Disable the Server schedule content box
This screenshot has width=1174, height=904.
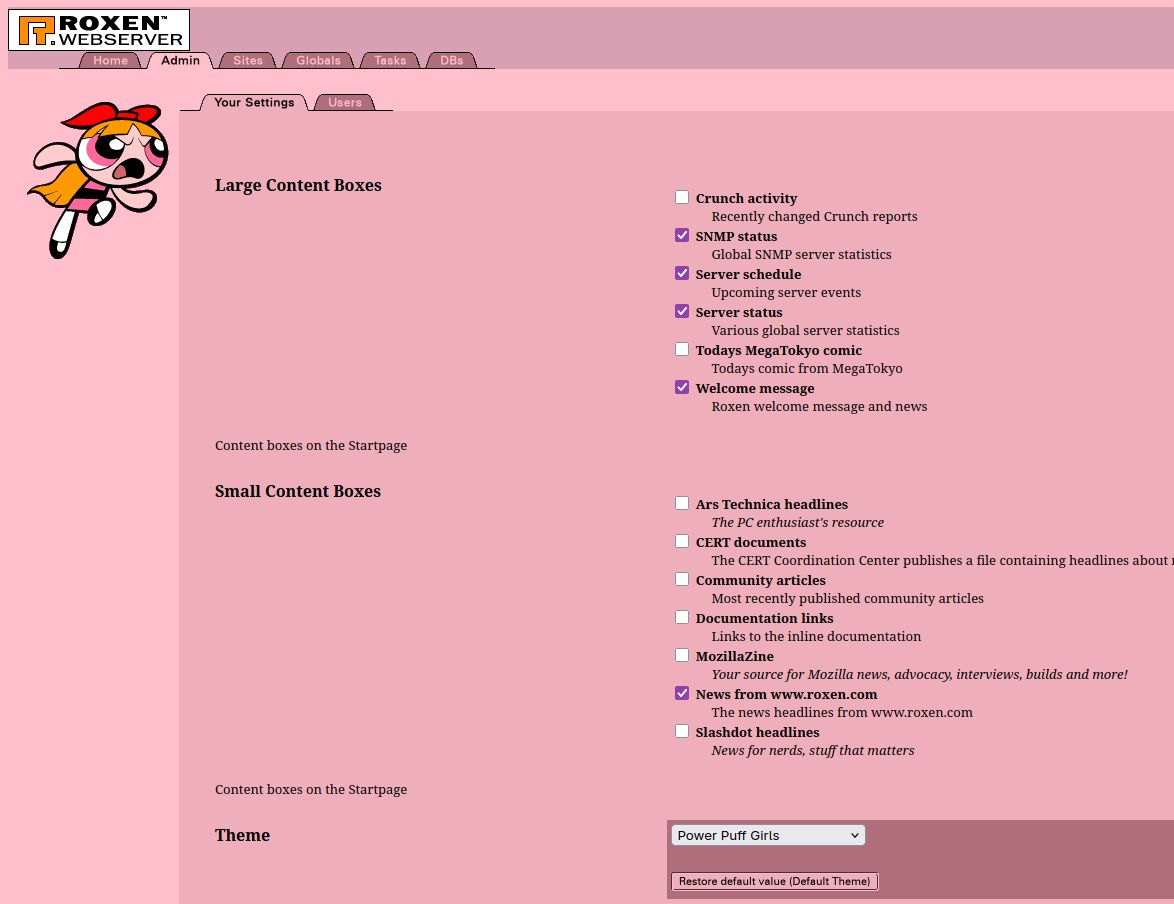[x=682, y=273]
